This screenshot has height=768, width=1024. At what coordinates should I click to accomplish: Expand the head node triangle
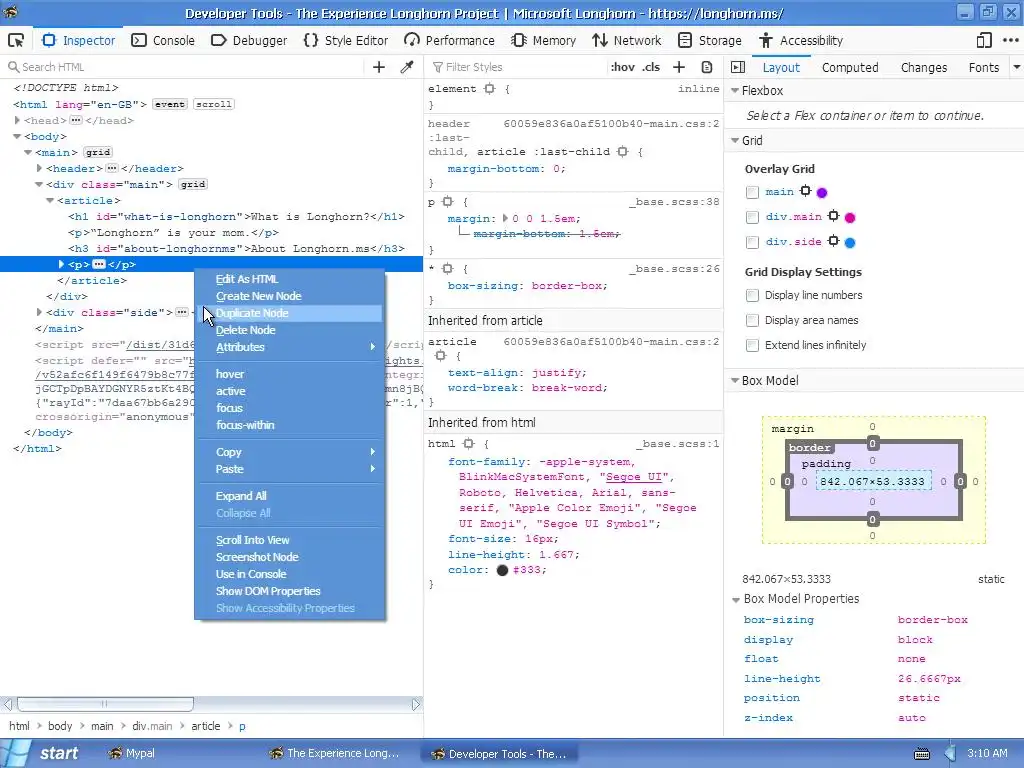click(18, 120)
